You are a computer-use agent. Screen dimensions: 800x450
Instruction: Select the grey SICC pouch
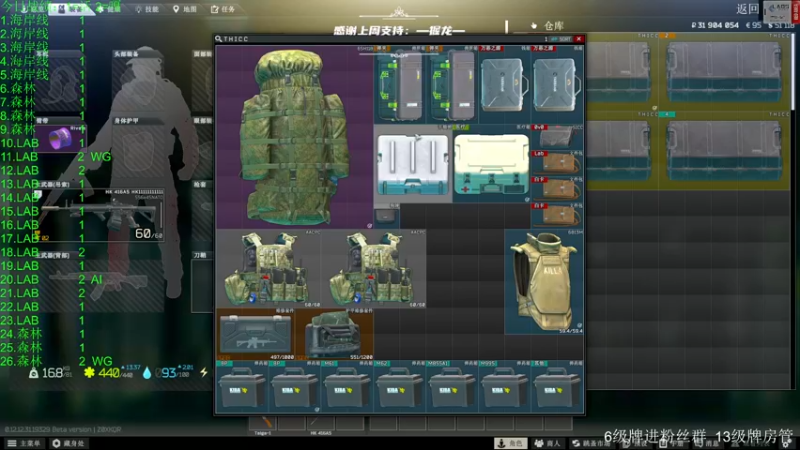[x=557, y=137]
